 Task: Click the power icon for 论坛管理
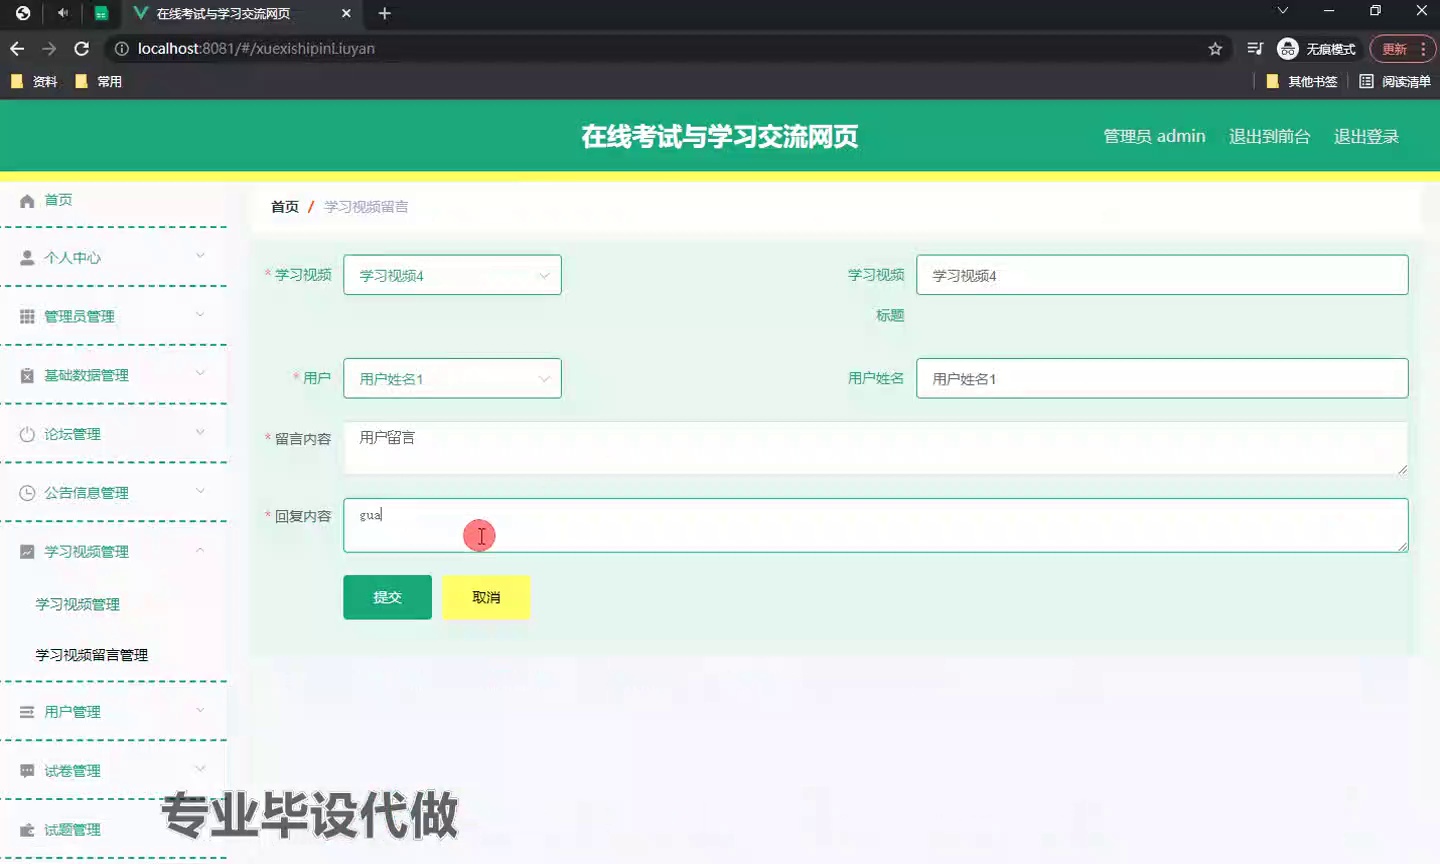tap(27, 434)
